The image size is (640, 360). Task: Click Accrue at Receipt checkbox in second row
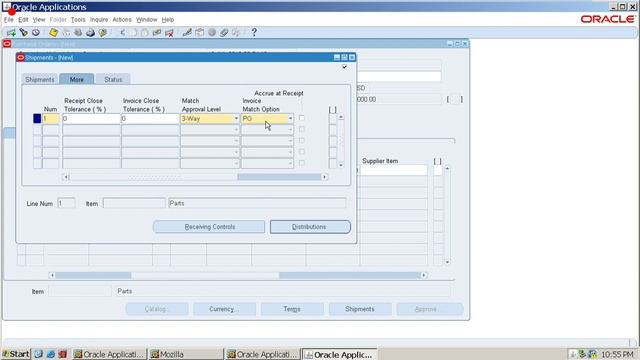pos(302,129)
